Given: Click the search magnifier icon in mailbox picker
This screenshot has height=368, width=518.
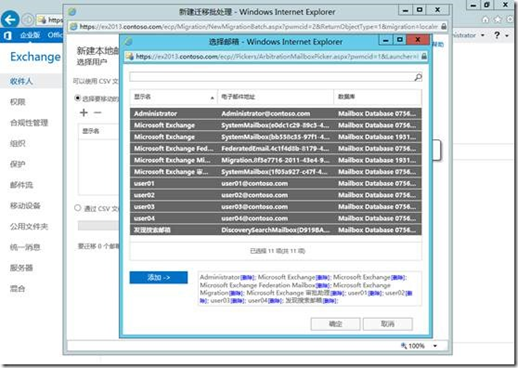Looking at the screenshot, I should [x=418, y=77].
